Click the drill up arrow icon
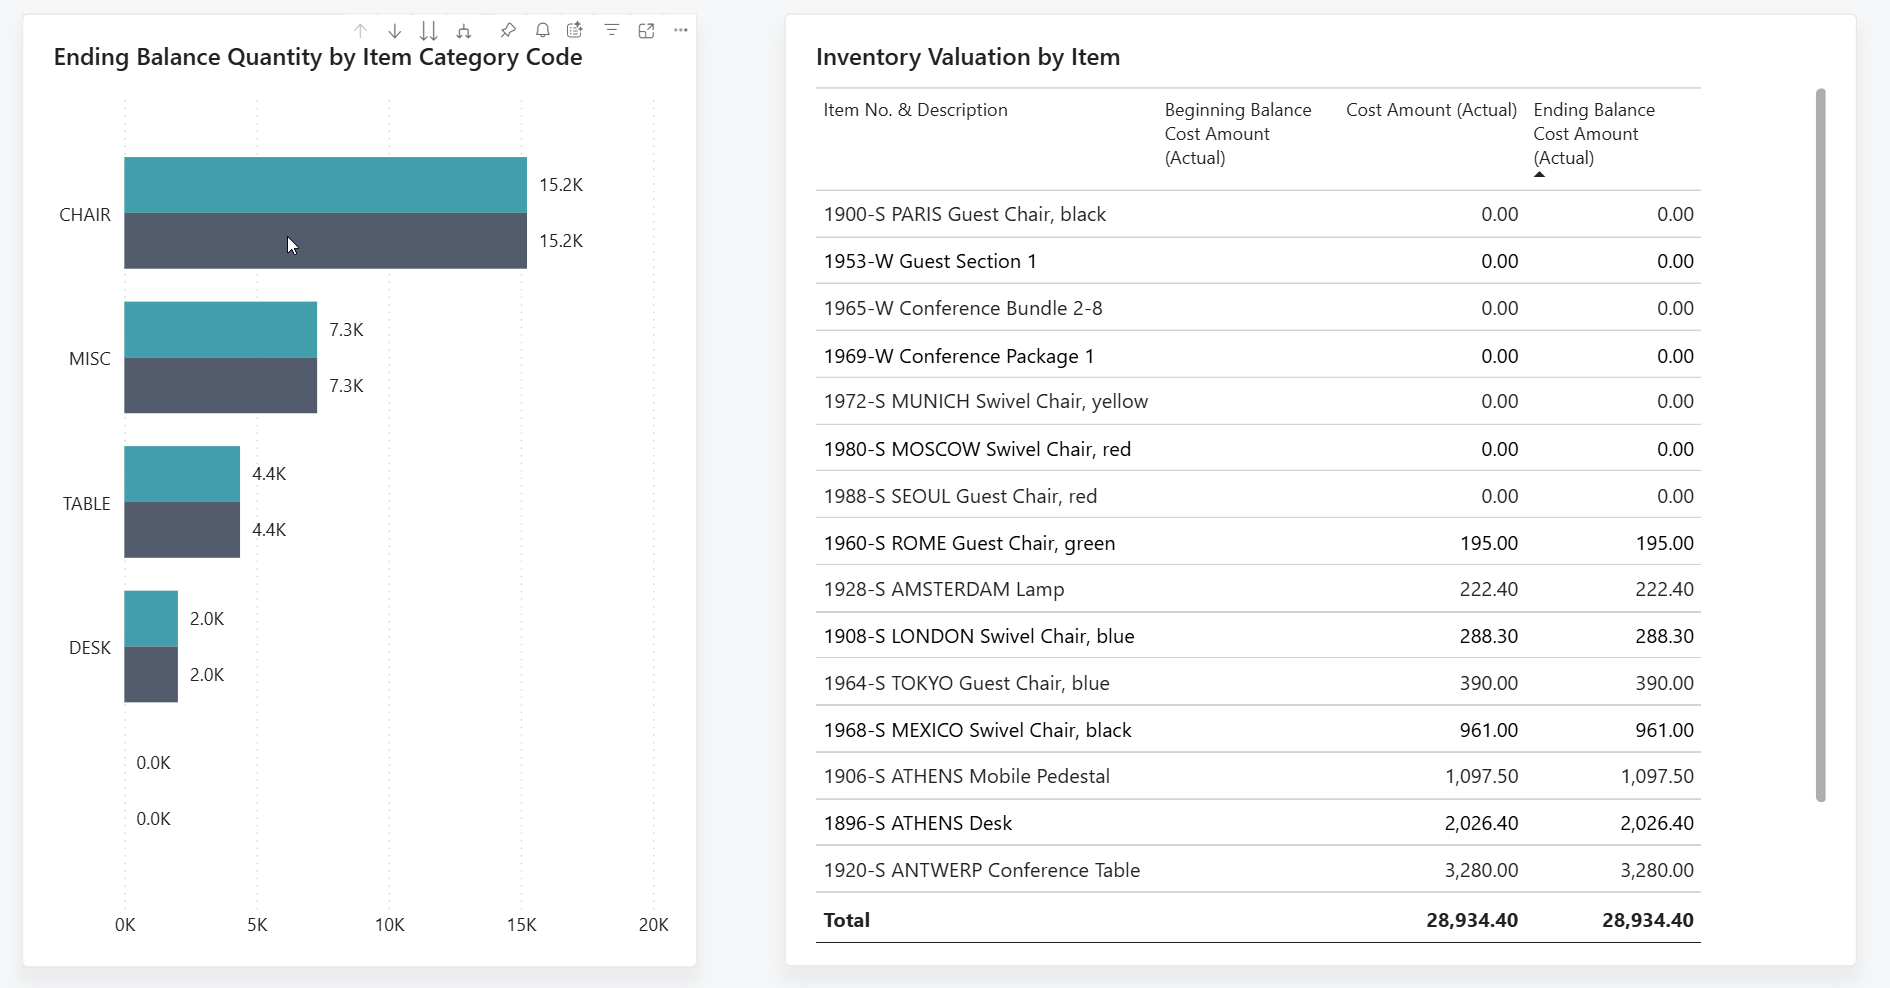 pos(361,31)
